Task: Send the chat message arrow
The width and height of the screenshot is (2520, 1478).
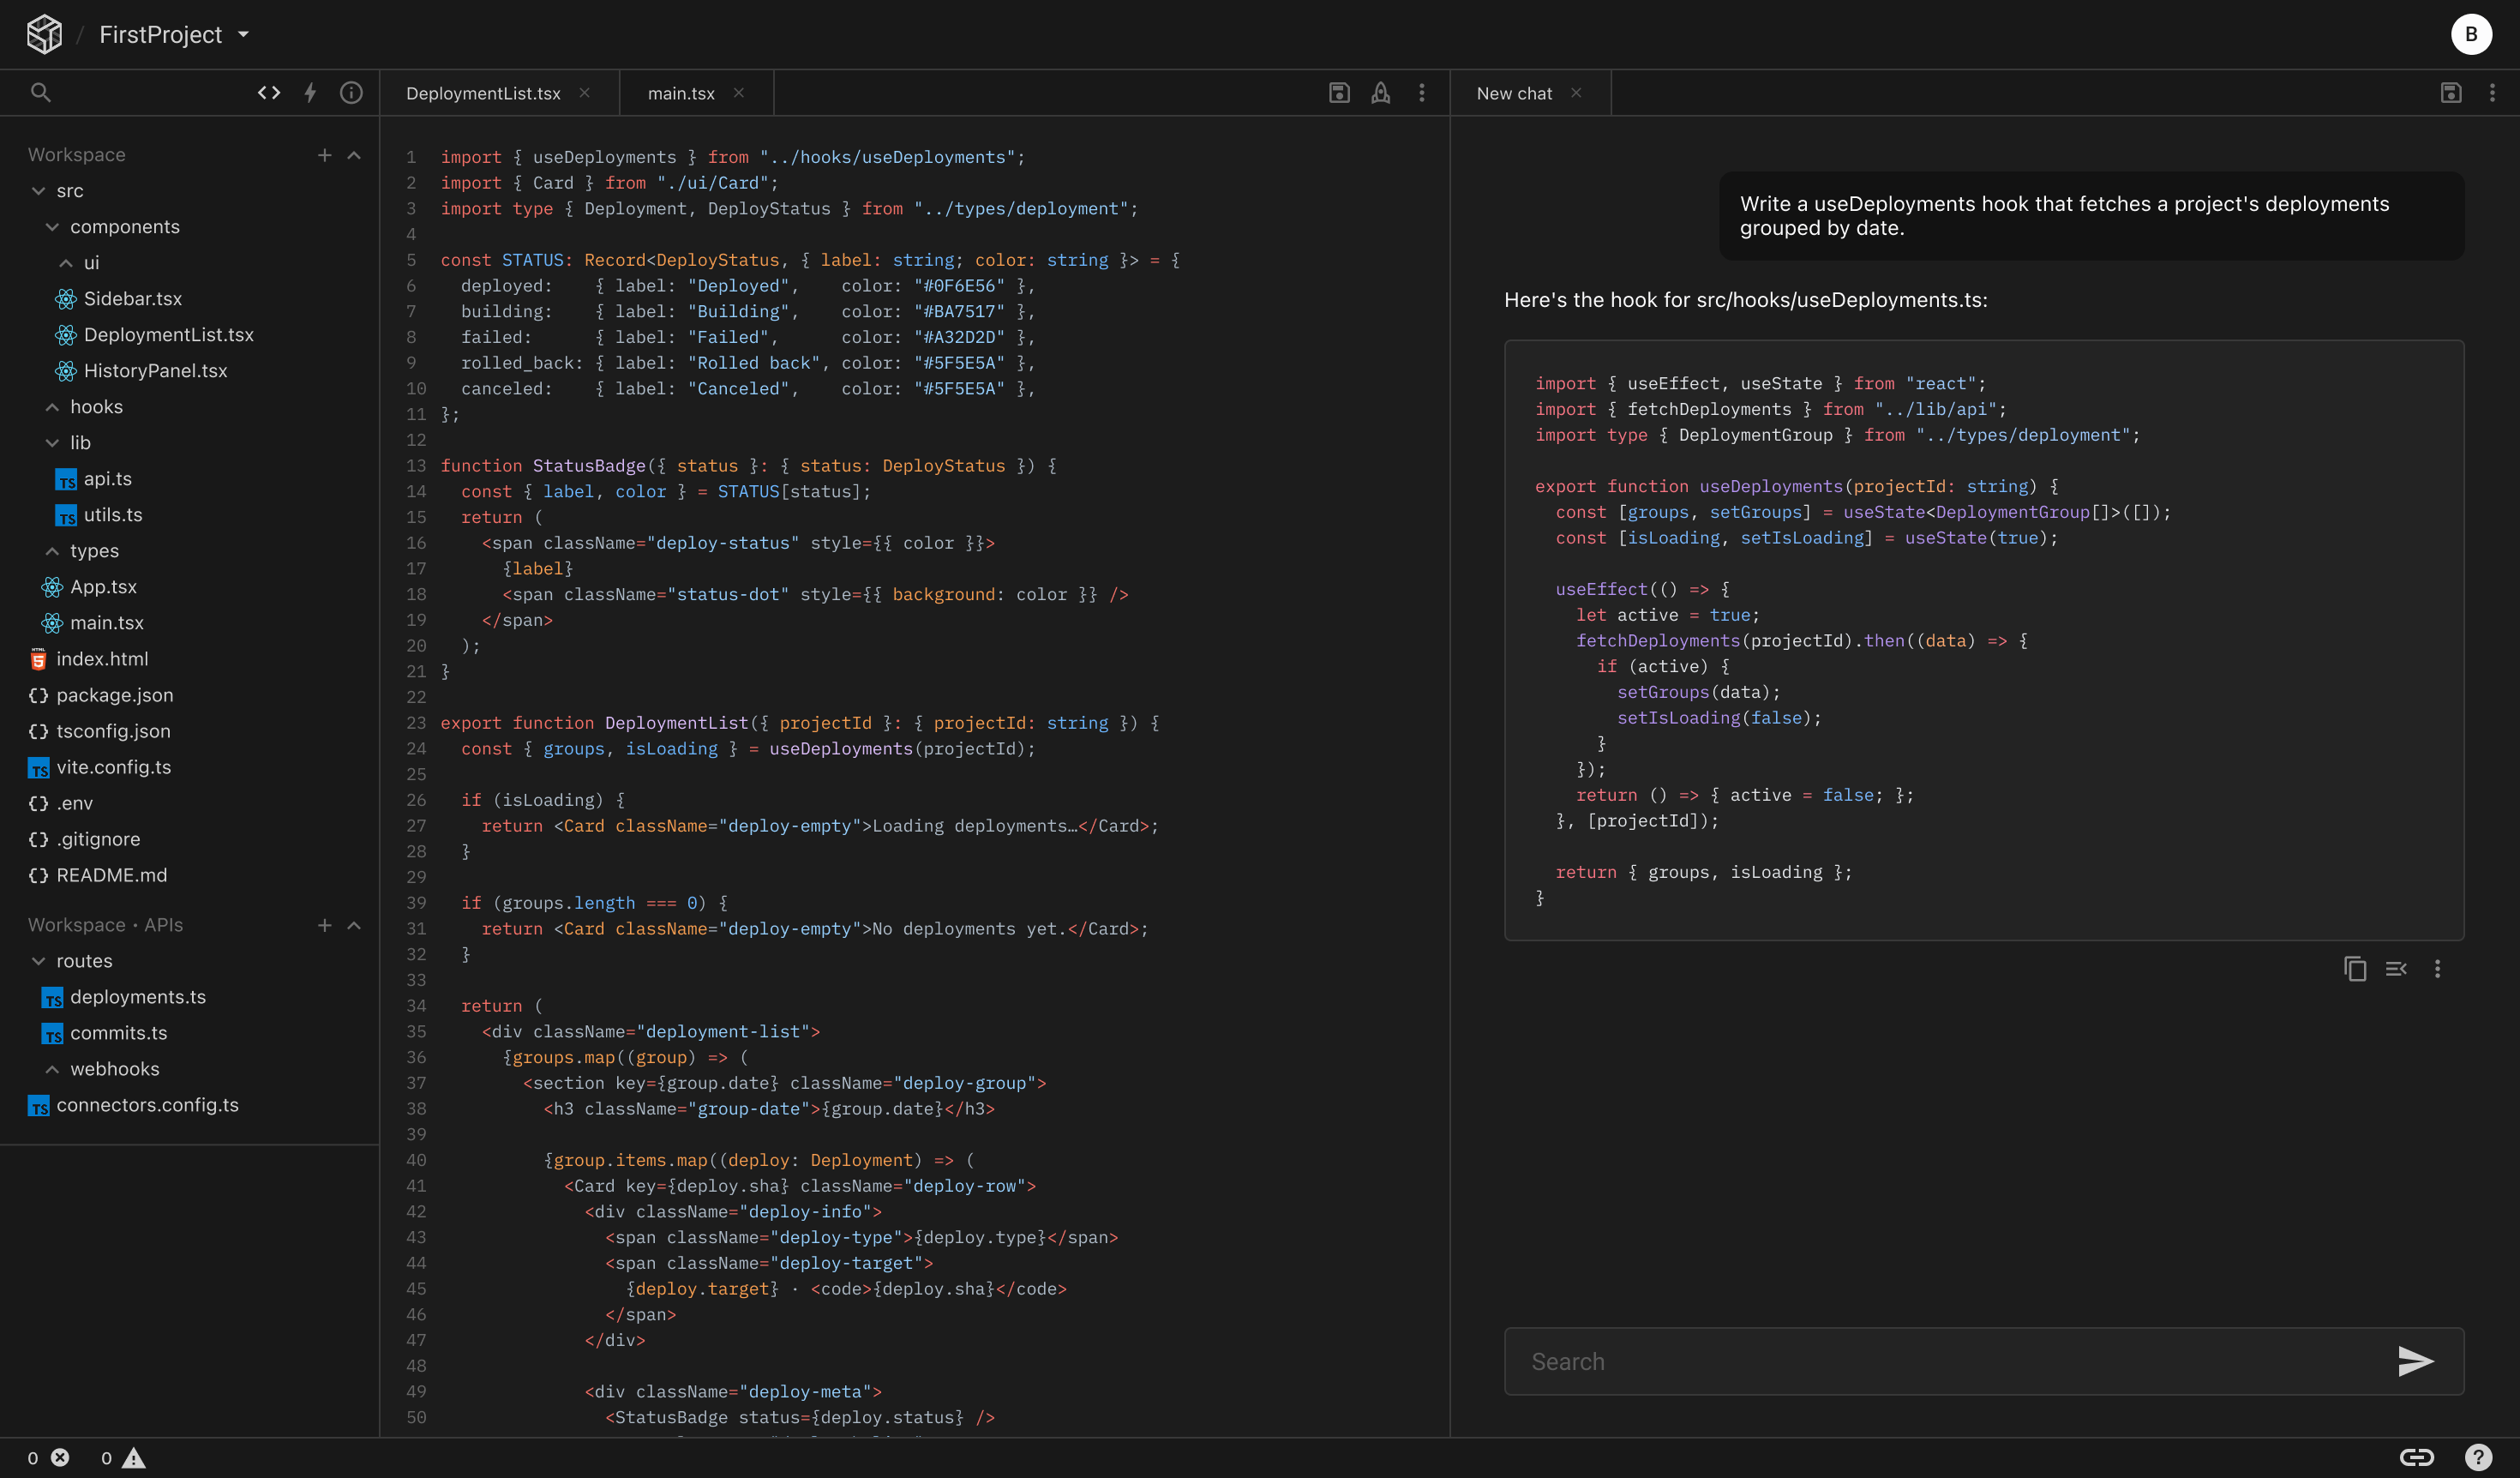Action: 2416,1361
